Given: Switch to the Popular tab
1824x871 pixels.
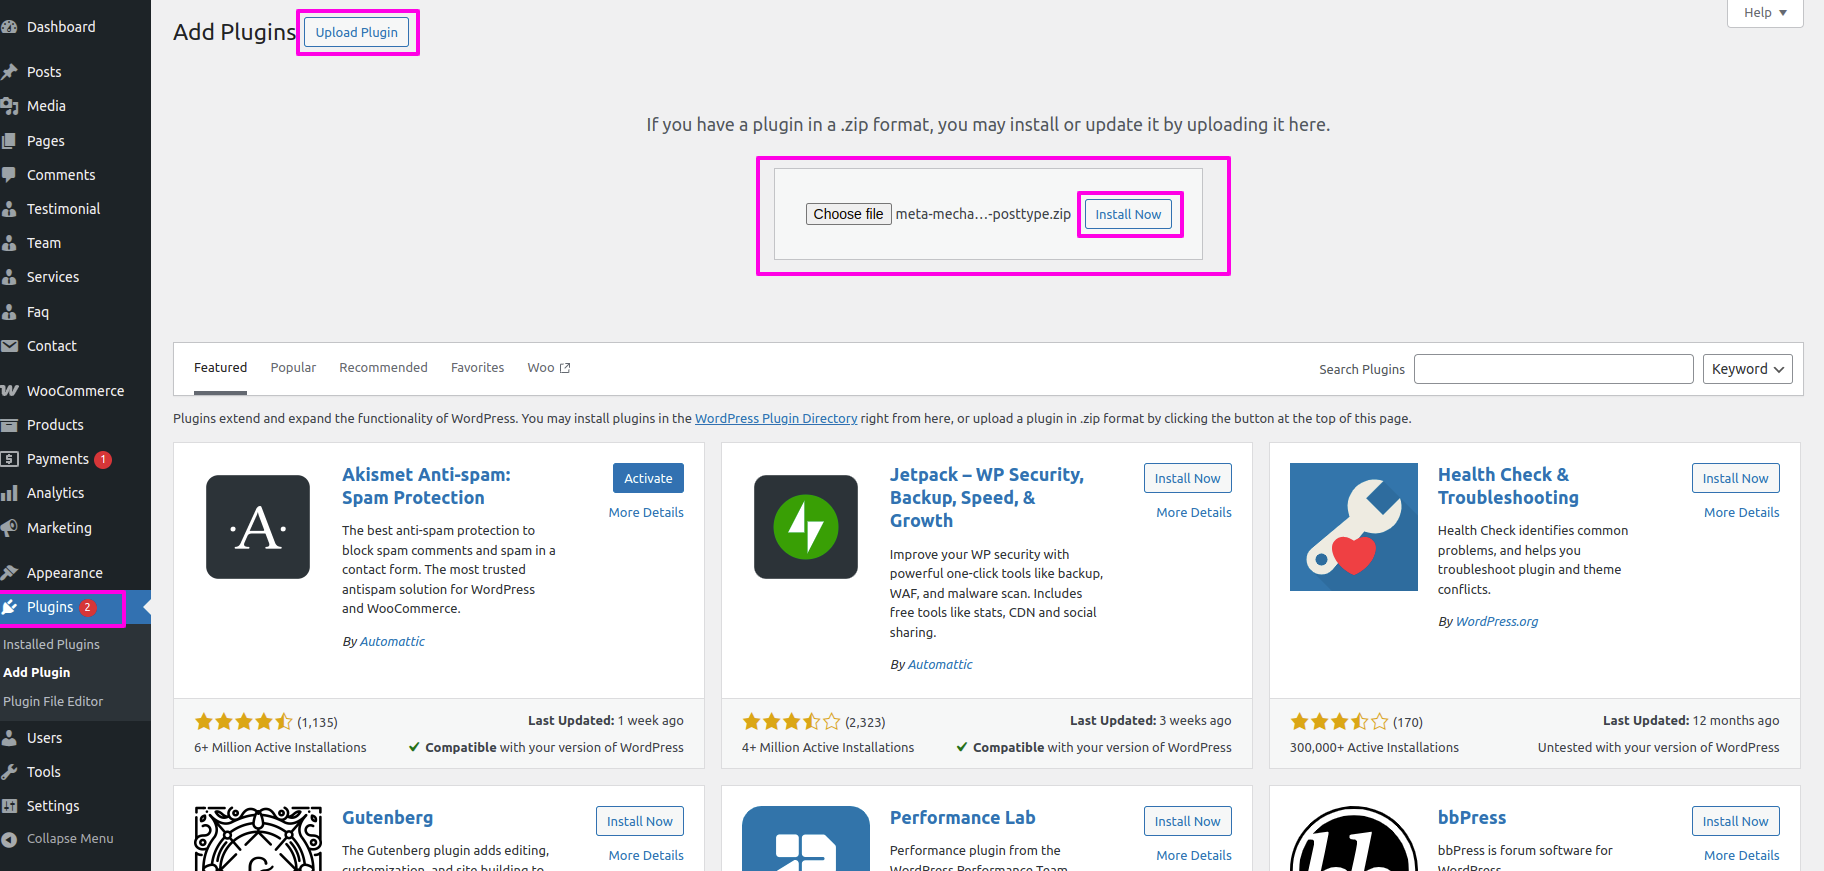Looking at the screenshot, I should tap(293, 368).
